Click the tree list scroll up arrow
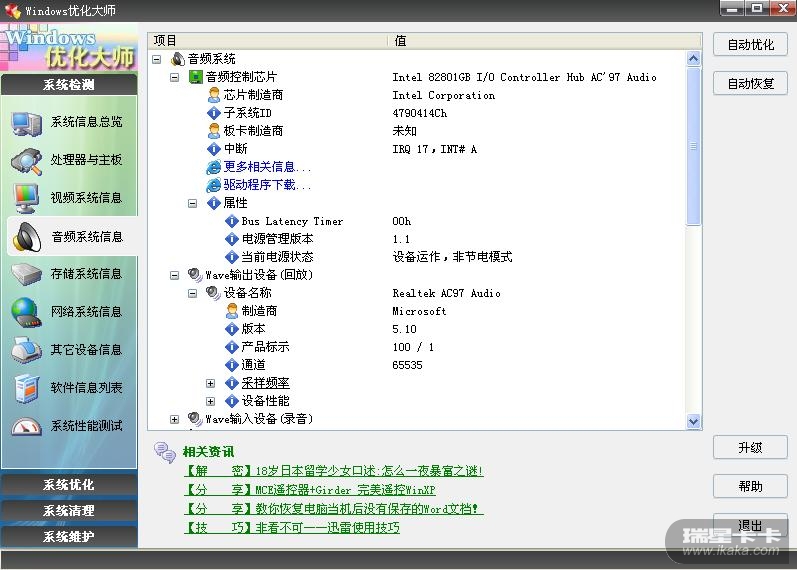This screenshot has width=797, height=570. tap(693, 58)
